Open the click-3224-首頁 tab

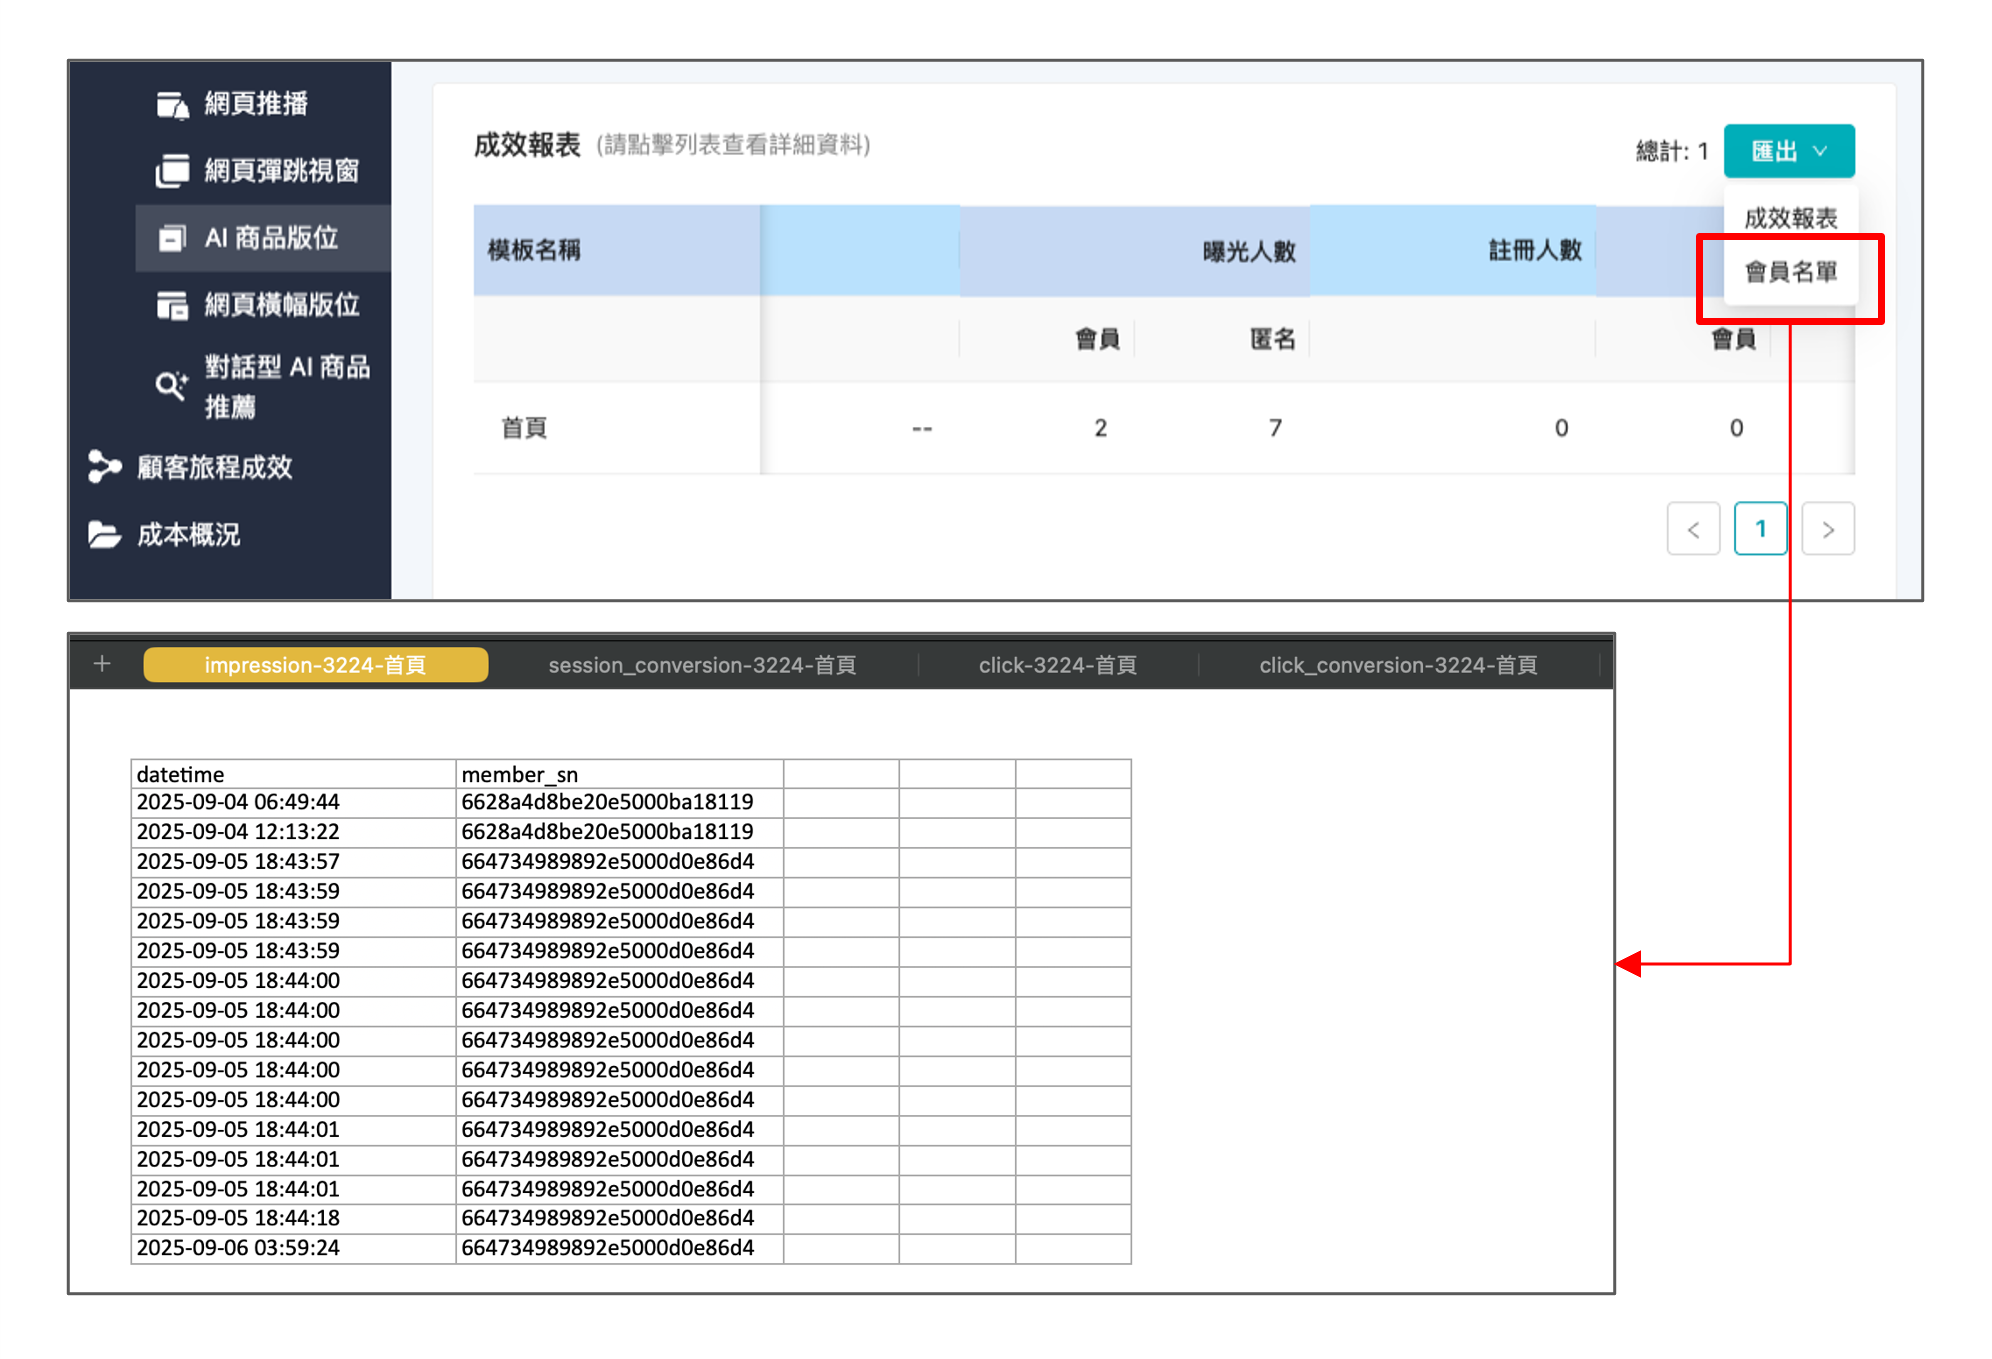click(1057, 664)
